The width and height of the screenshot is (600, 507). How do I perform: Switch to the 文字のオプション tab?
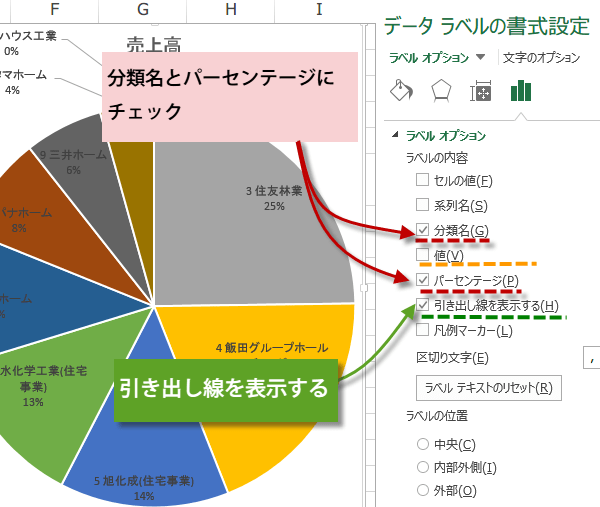point(540,57)
